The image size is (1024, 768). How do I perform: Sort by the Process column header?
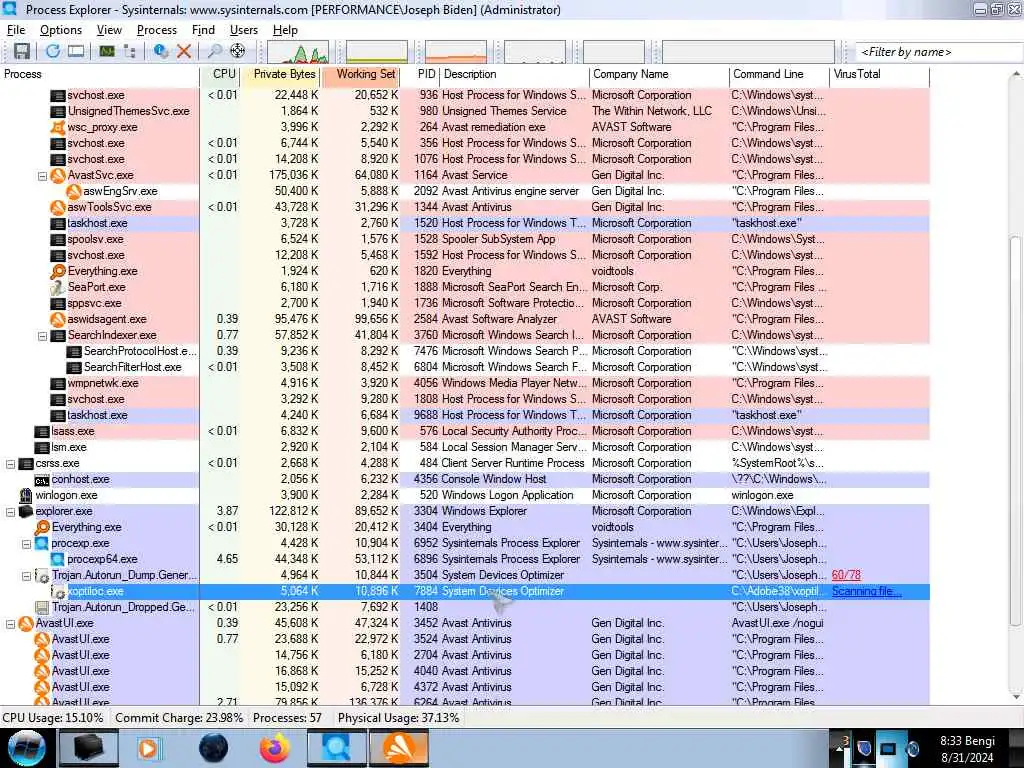100,74
